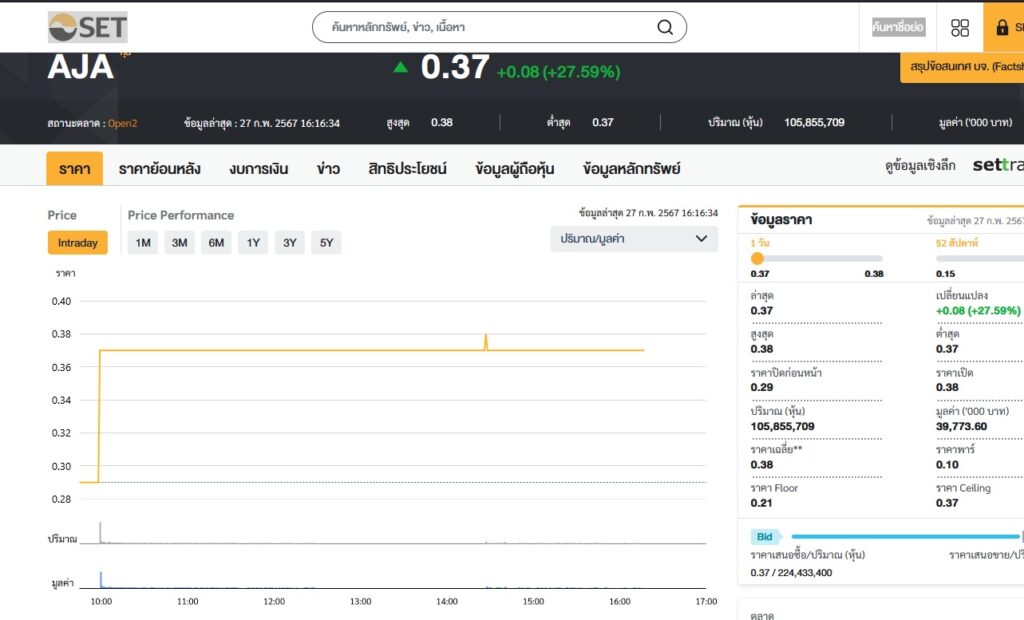
Task: Select the Intraday chart view
Action: pyautogui.click(x=77, y=243)
